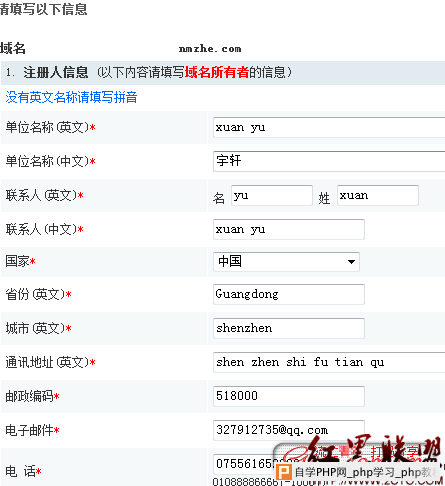
Task: Click the city field 'shenzhen'
Action: coord(289,328)
